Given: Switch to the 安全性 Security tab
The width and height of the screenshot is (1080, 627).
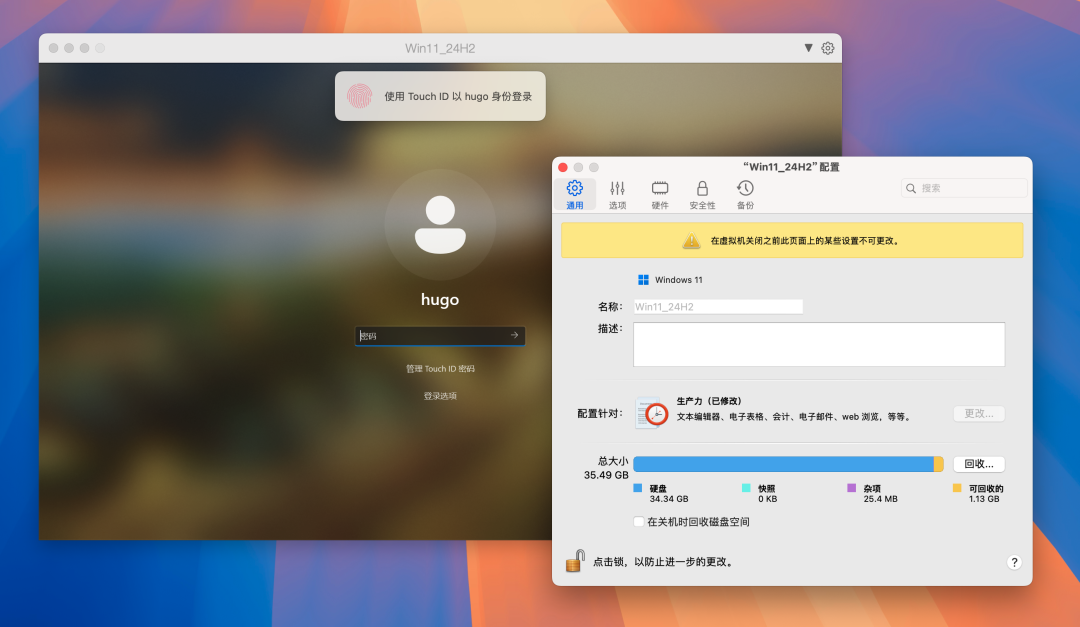Looking at the screenshot, I should tap(702, 194).
